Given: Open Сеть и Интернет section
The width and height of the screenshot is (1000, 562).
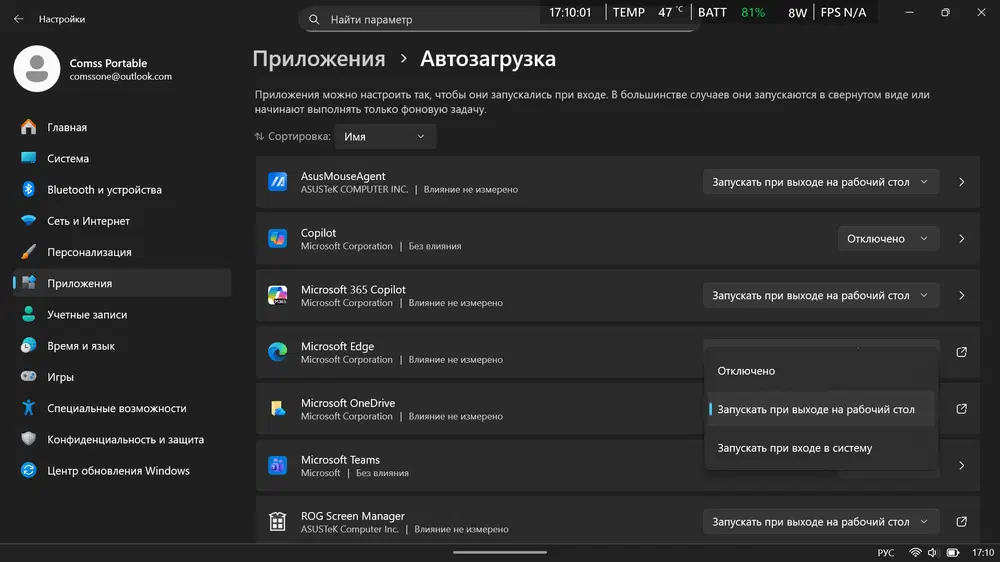Looking at the screenshot, I should coord(122,221).
